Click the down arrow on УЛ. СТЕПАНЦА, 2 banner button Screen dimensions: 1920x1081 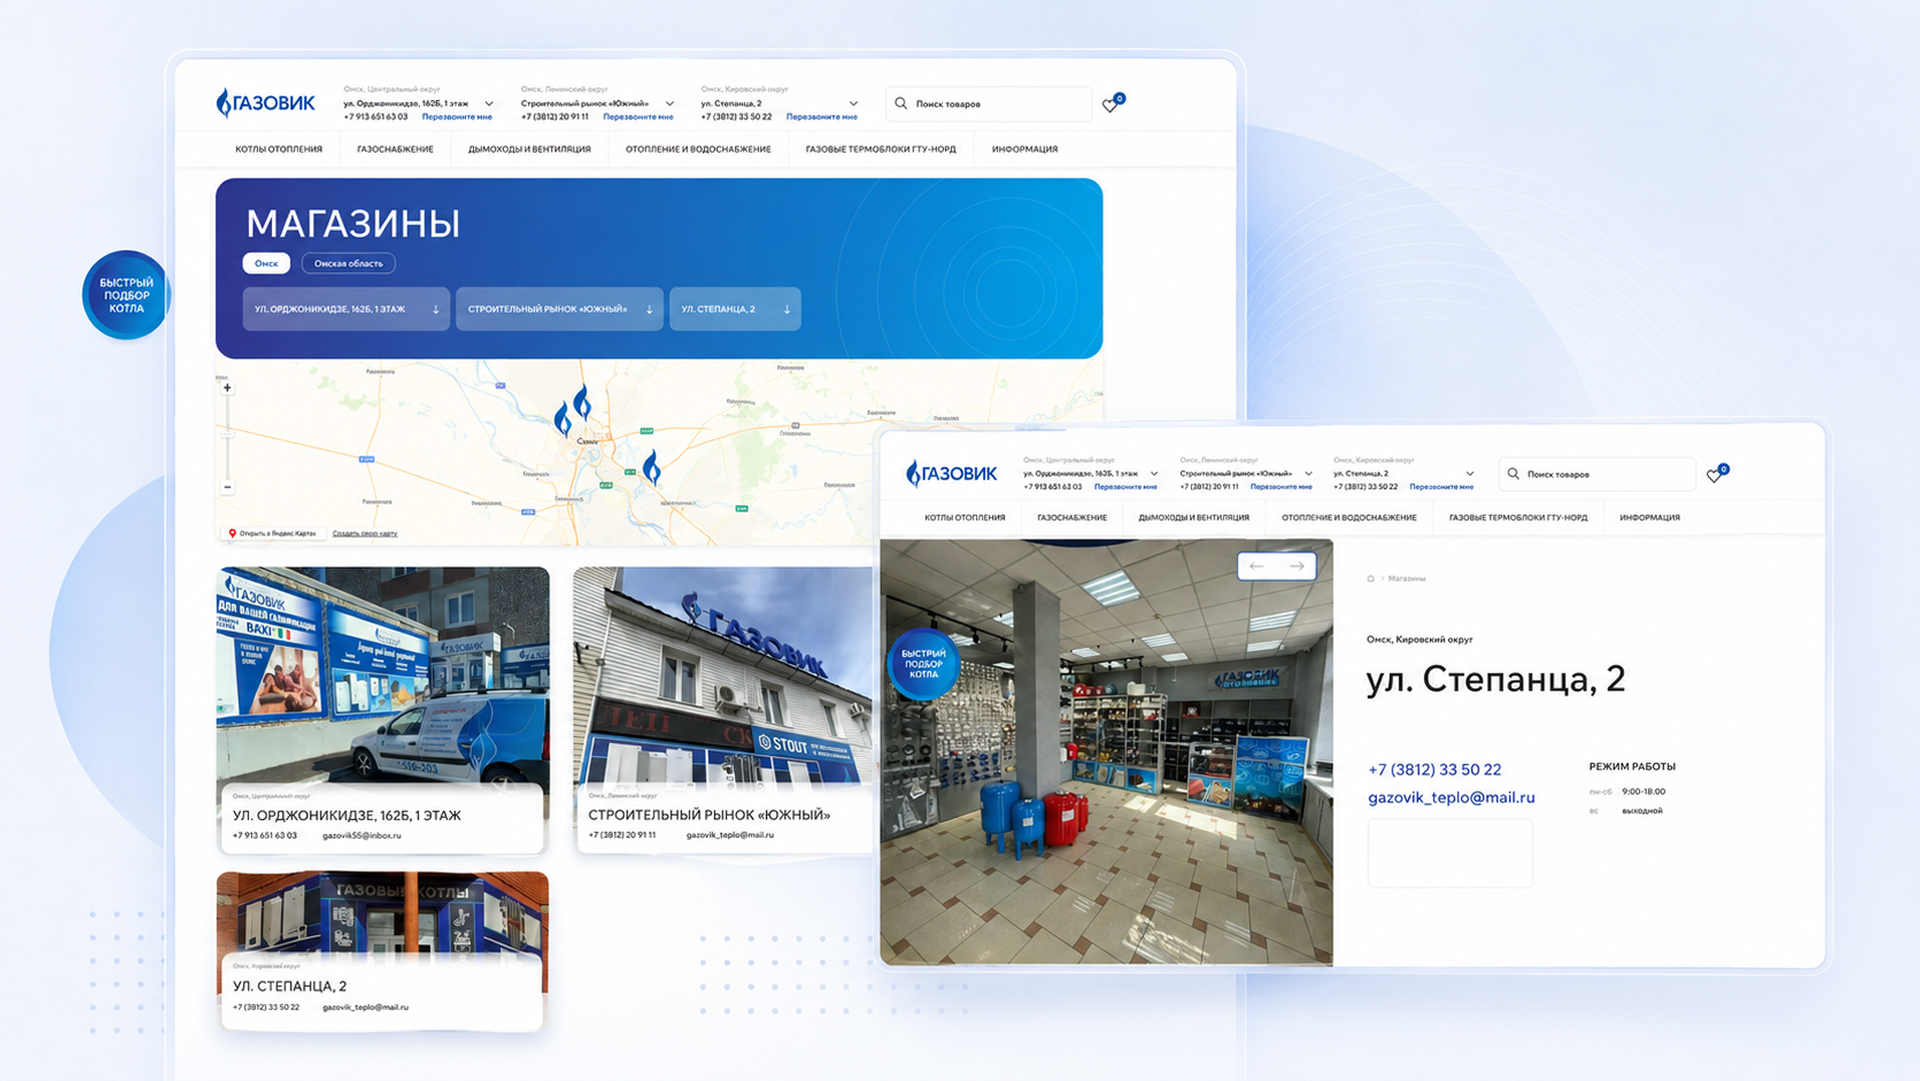coord(787,309)
